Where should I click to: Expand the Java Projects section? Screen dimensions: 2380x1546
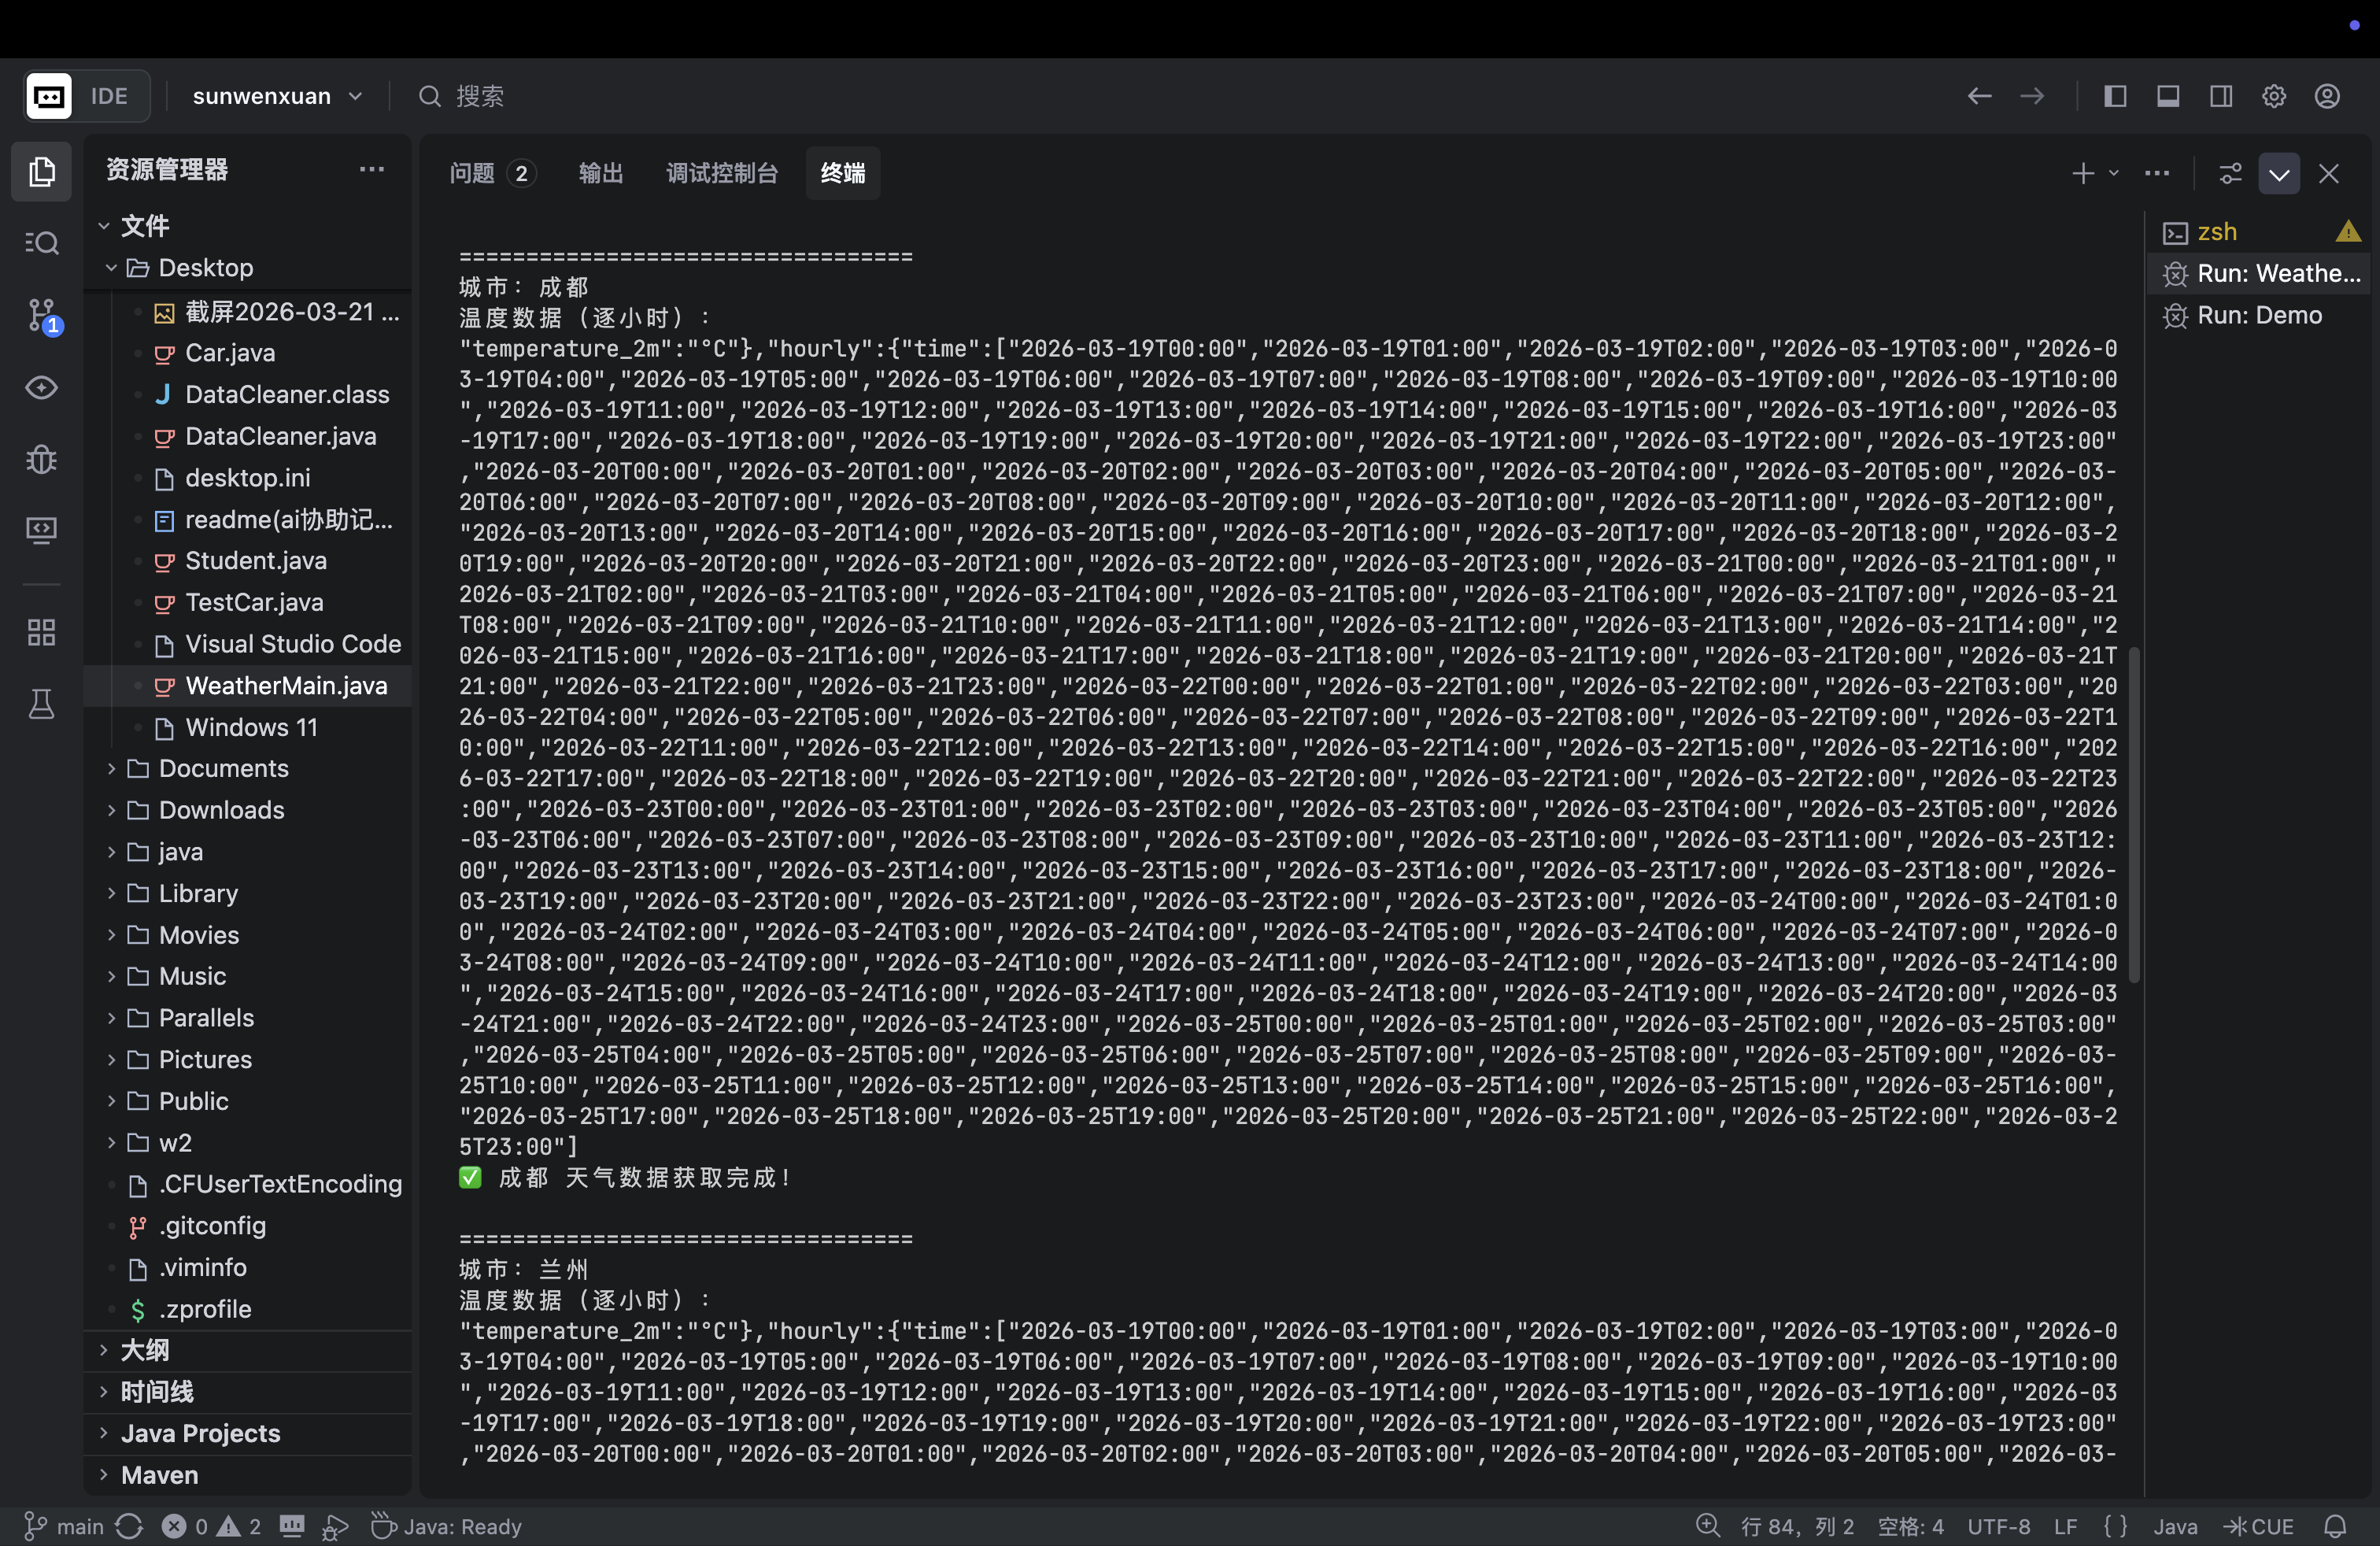click(200, 1433)
